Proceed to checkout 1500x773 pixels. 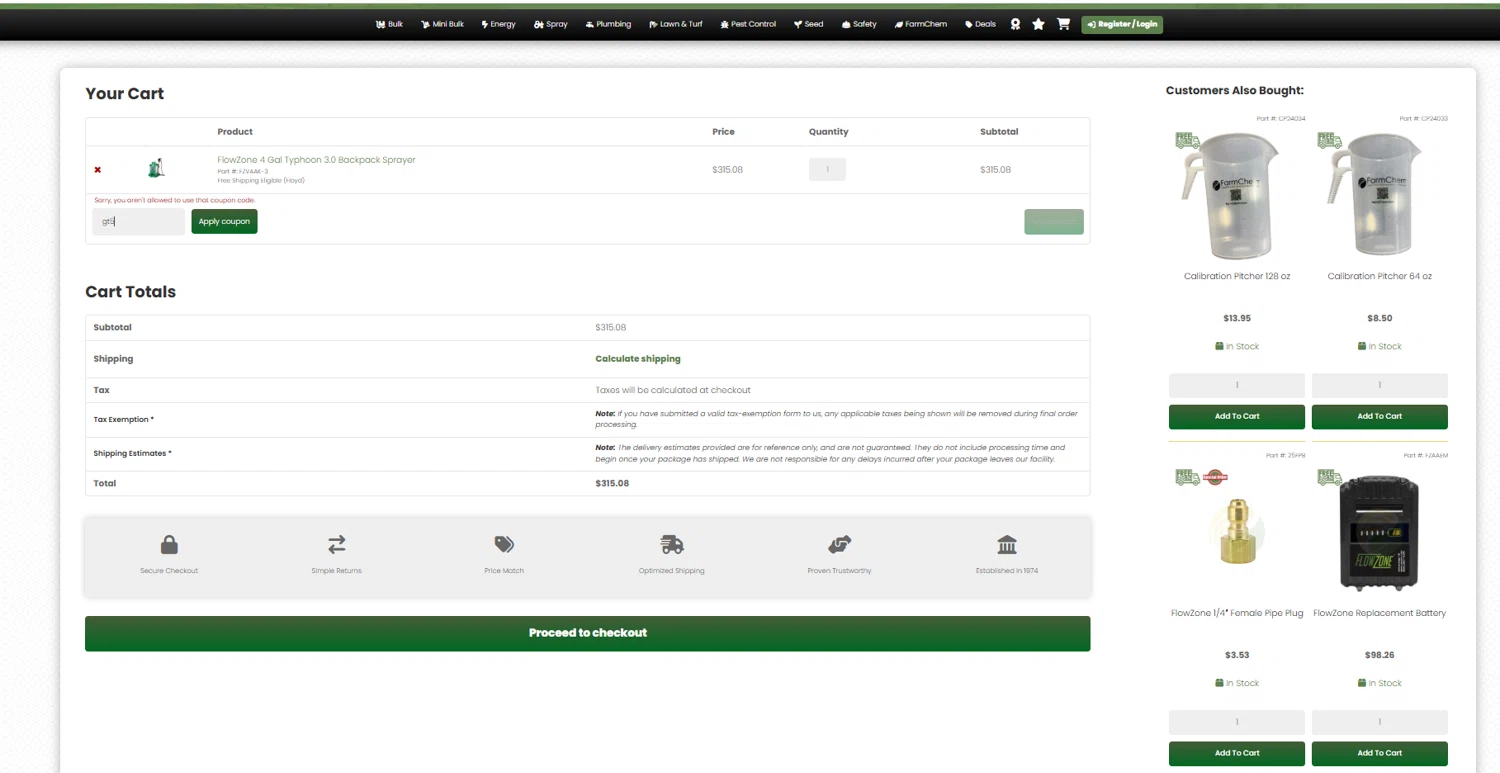[x=587, y=633]
